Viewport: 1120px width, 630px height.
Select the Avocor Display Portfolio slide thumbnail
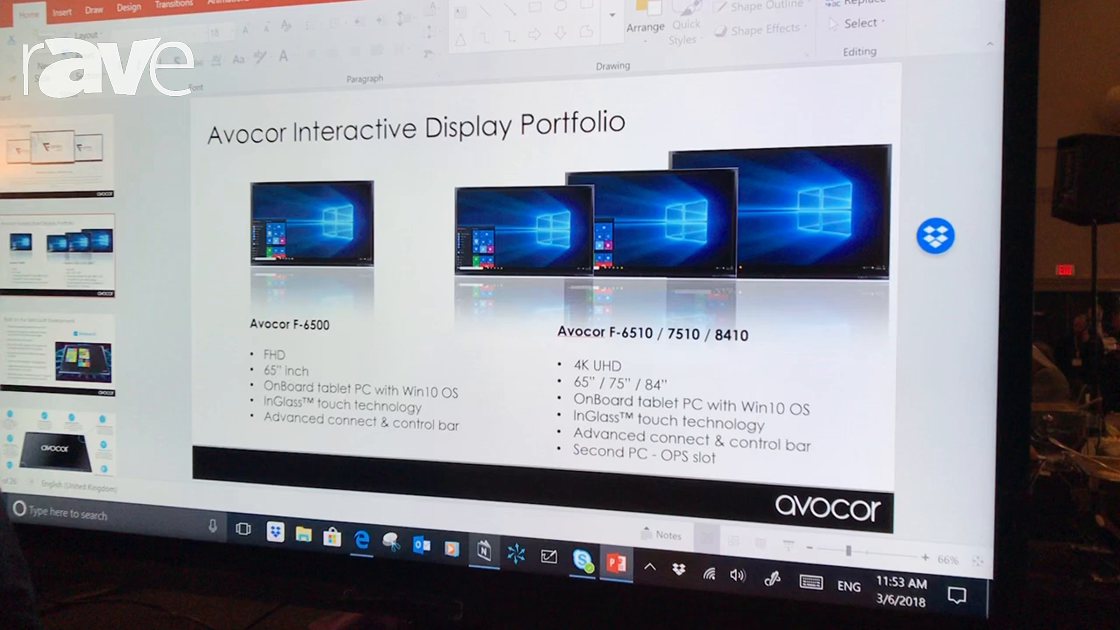pyautogui.click(x=57, y=254)
